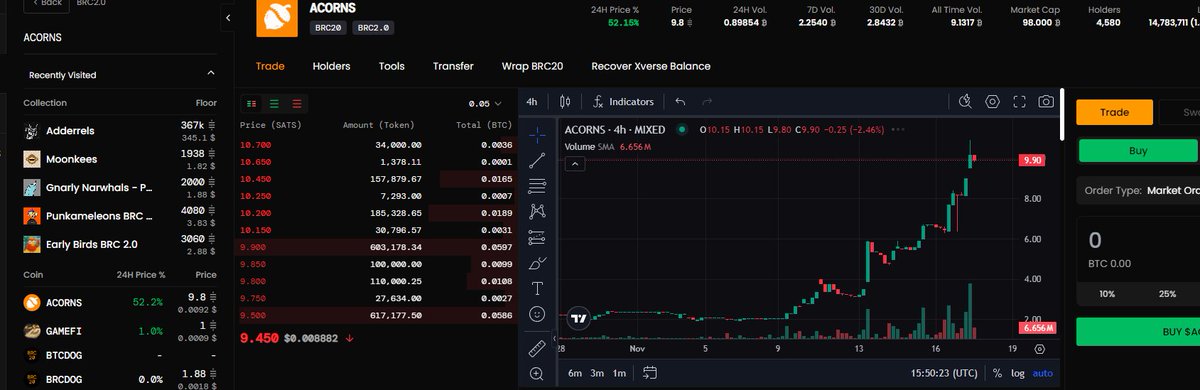
Task: Click the green Buy button
Action: [x=1138, y=151]
